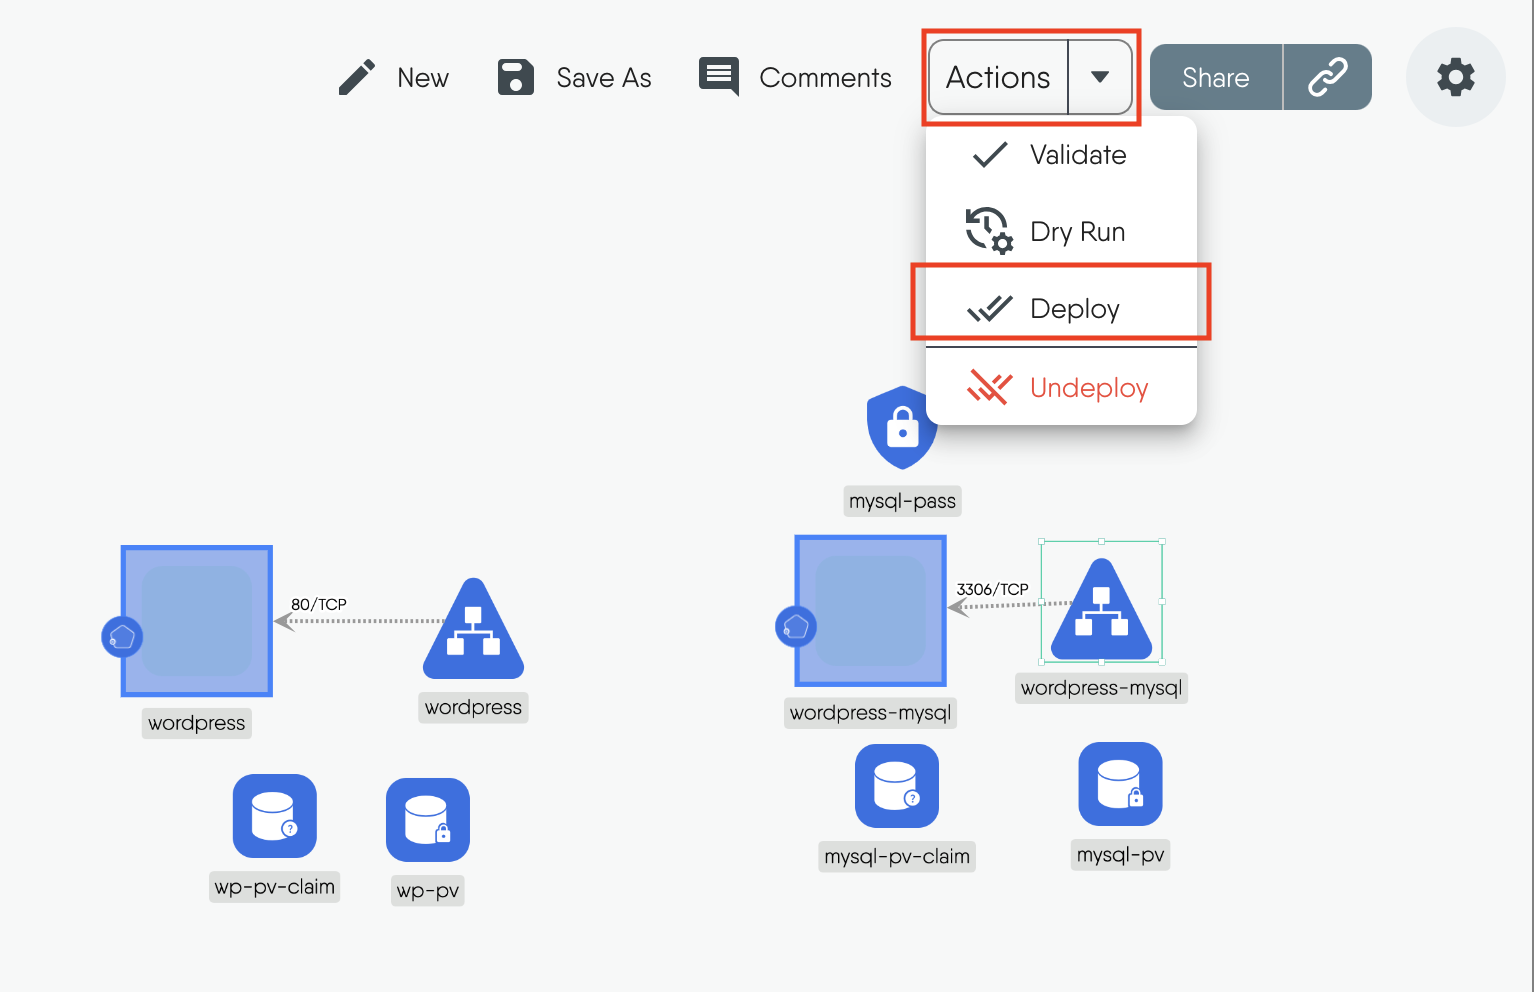This screenshot has height=992, width=1534.
Task: Click the wp-pv-claim persistent volume claim icon
Action: (x=274, y=816)
